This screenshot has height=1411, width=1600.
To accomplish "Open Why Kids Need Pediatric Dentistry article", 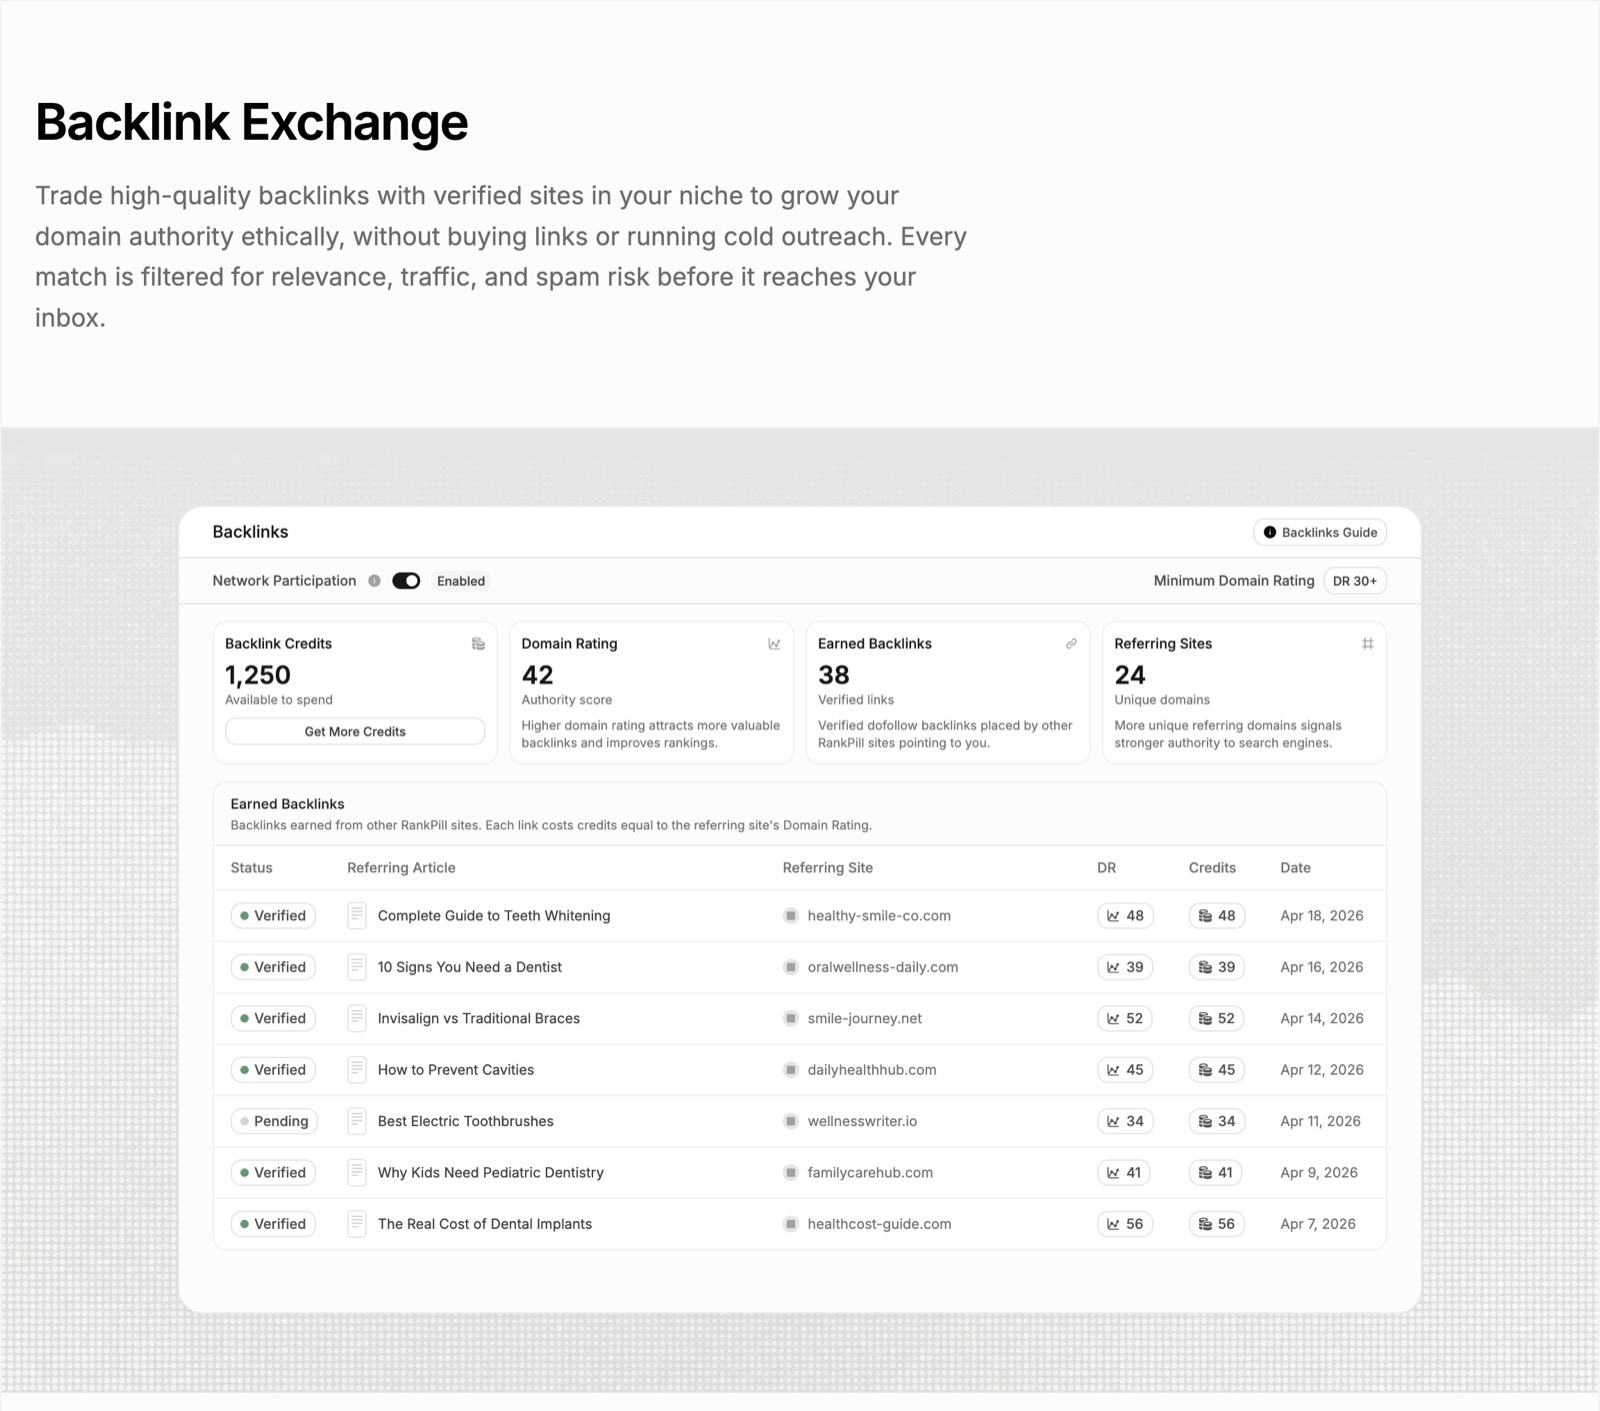I will (490, 1173).
